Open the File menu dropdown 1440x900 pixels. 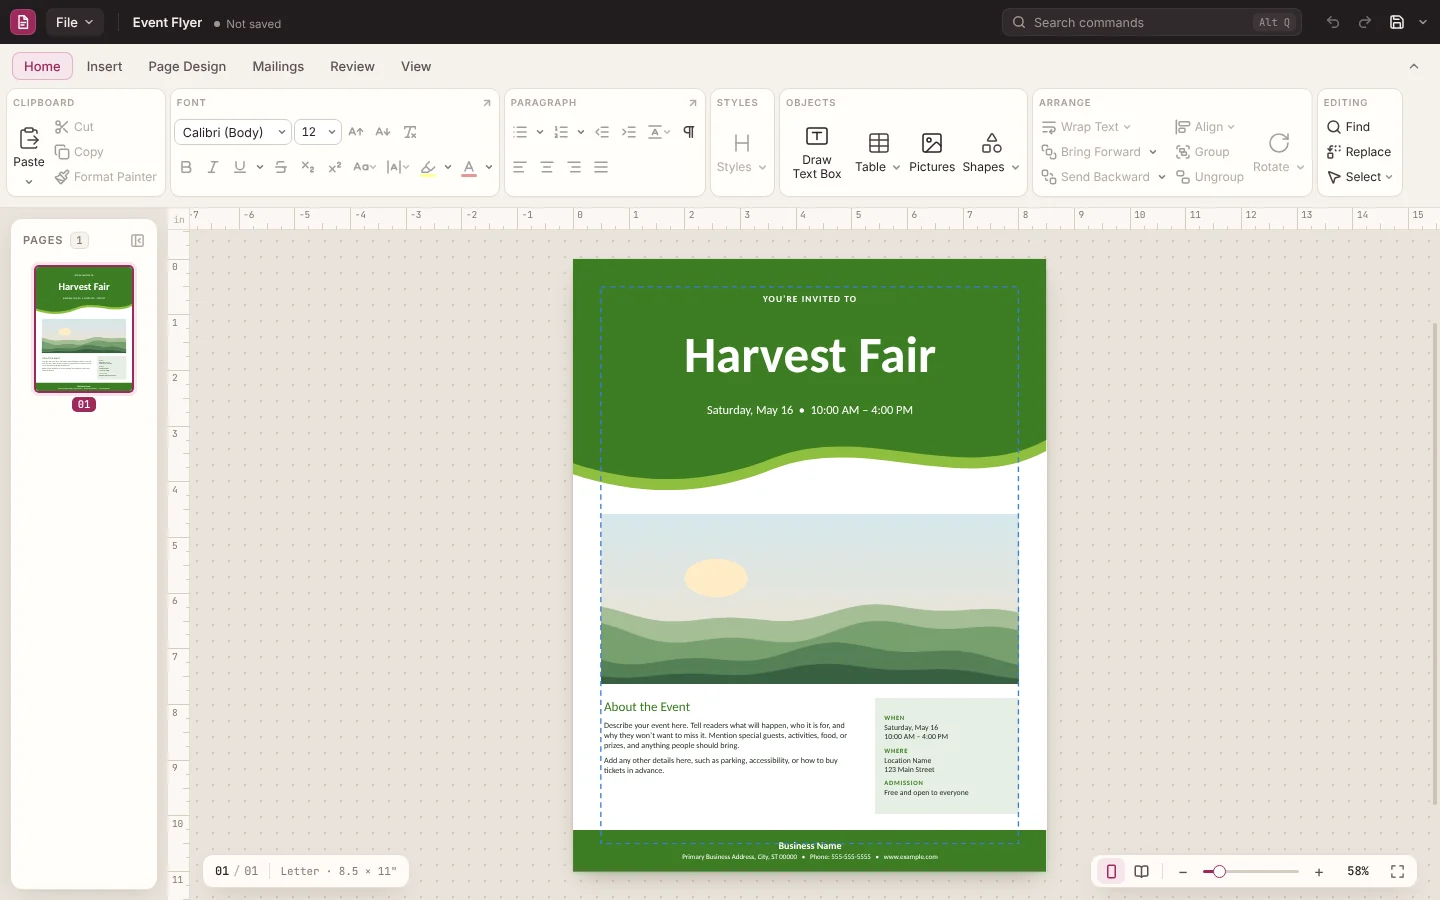click(74, 22)
